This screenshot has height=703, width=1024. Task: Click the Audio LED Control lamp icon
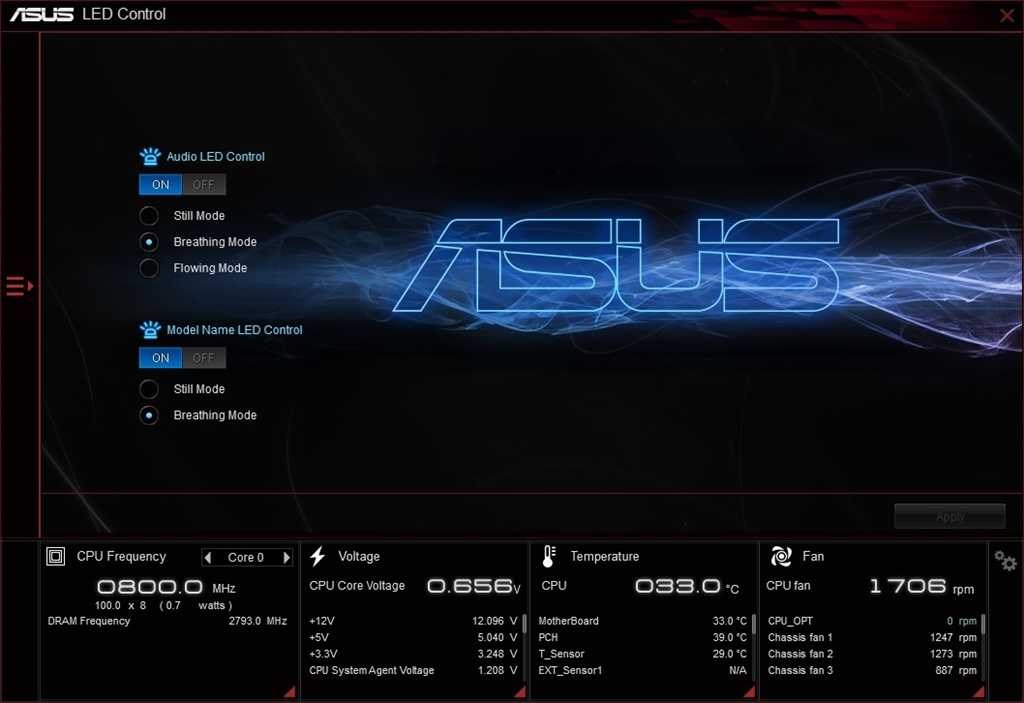pos(150,155)
